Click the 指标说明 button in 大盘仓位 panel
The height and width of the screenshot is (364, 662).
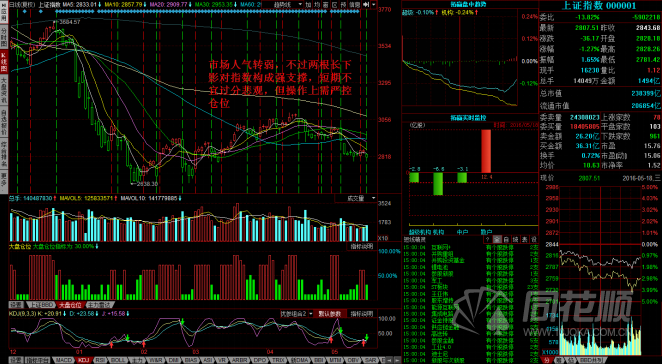361,246
